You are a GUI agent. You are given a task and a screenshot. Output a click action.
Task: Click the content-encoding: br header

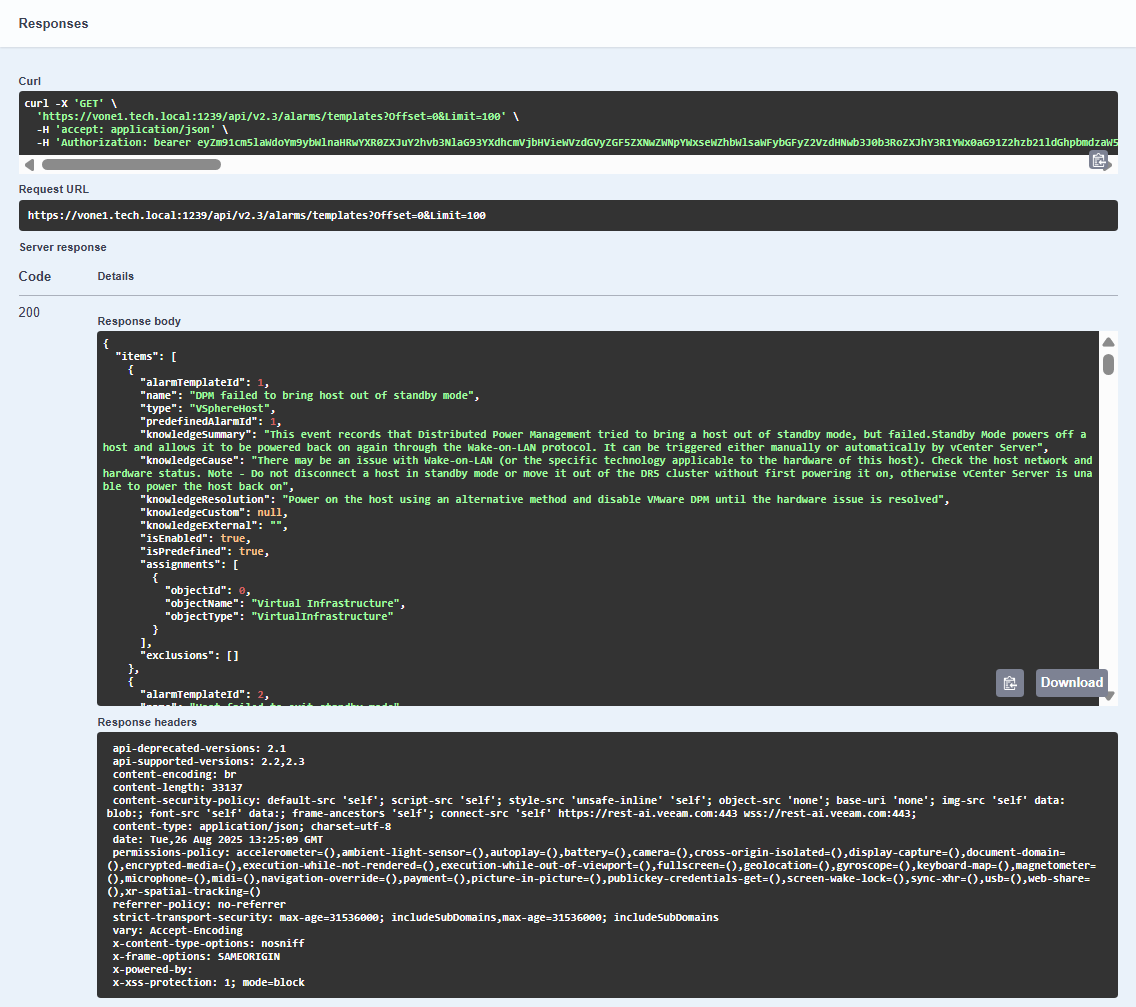coord(175,774)
